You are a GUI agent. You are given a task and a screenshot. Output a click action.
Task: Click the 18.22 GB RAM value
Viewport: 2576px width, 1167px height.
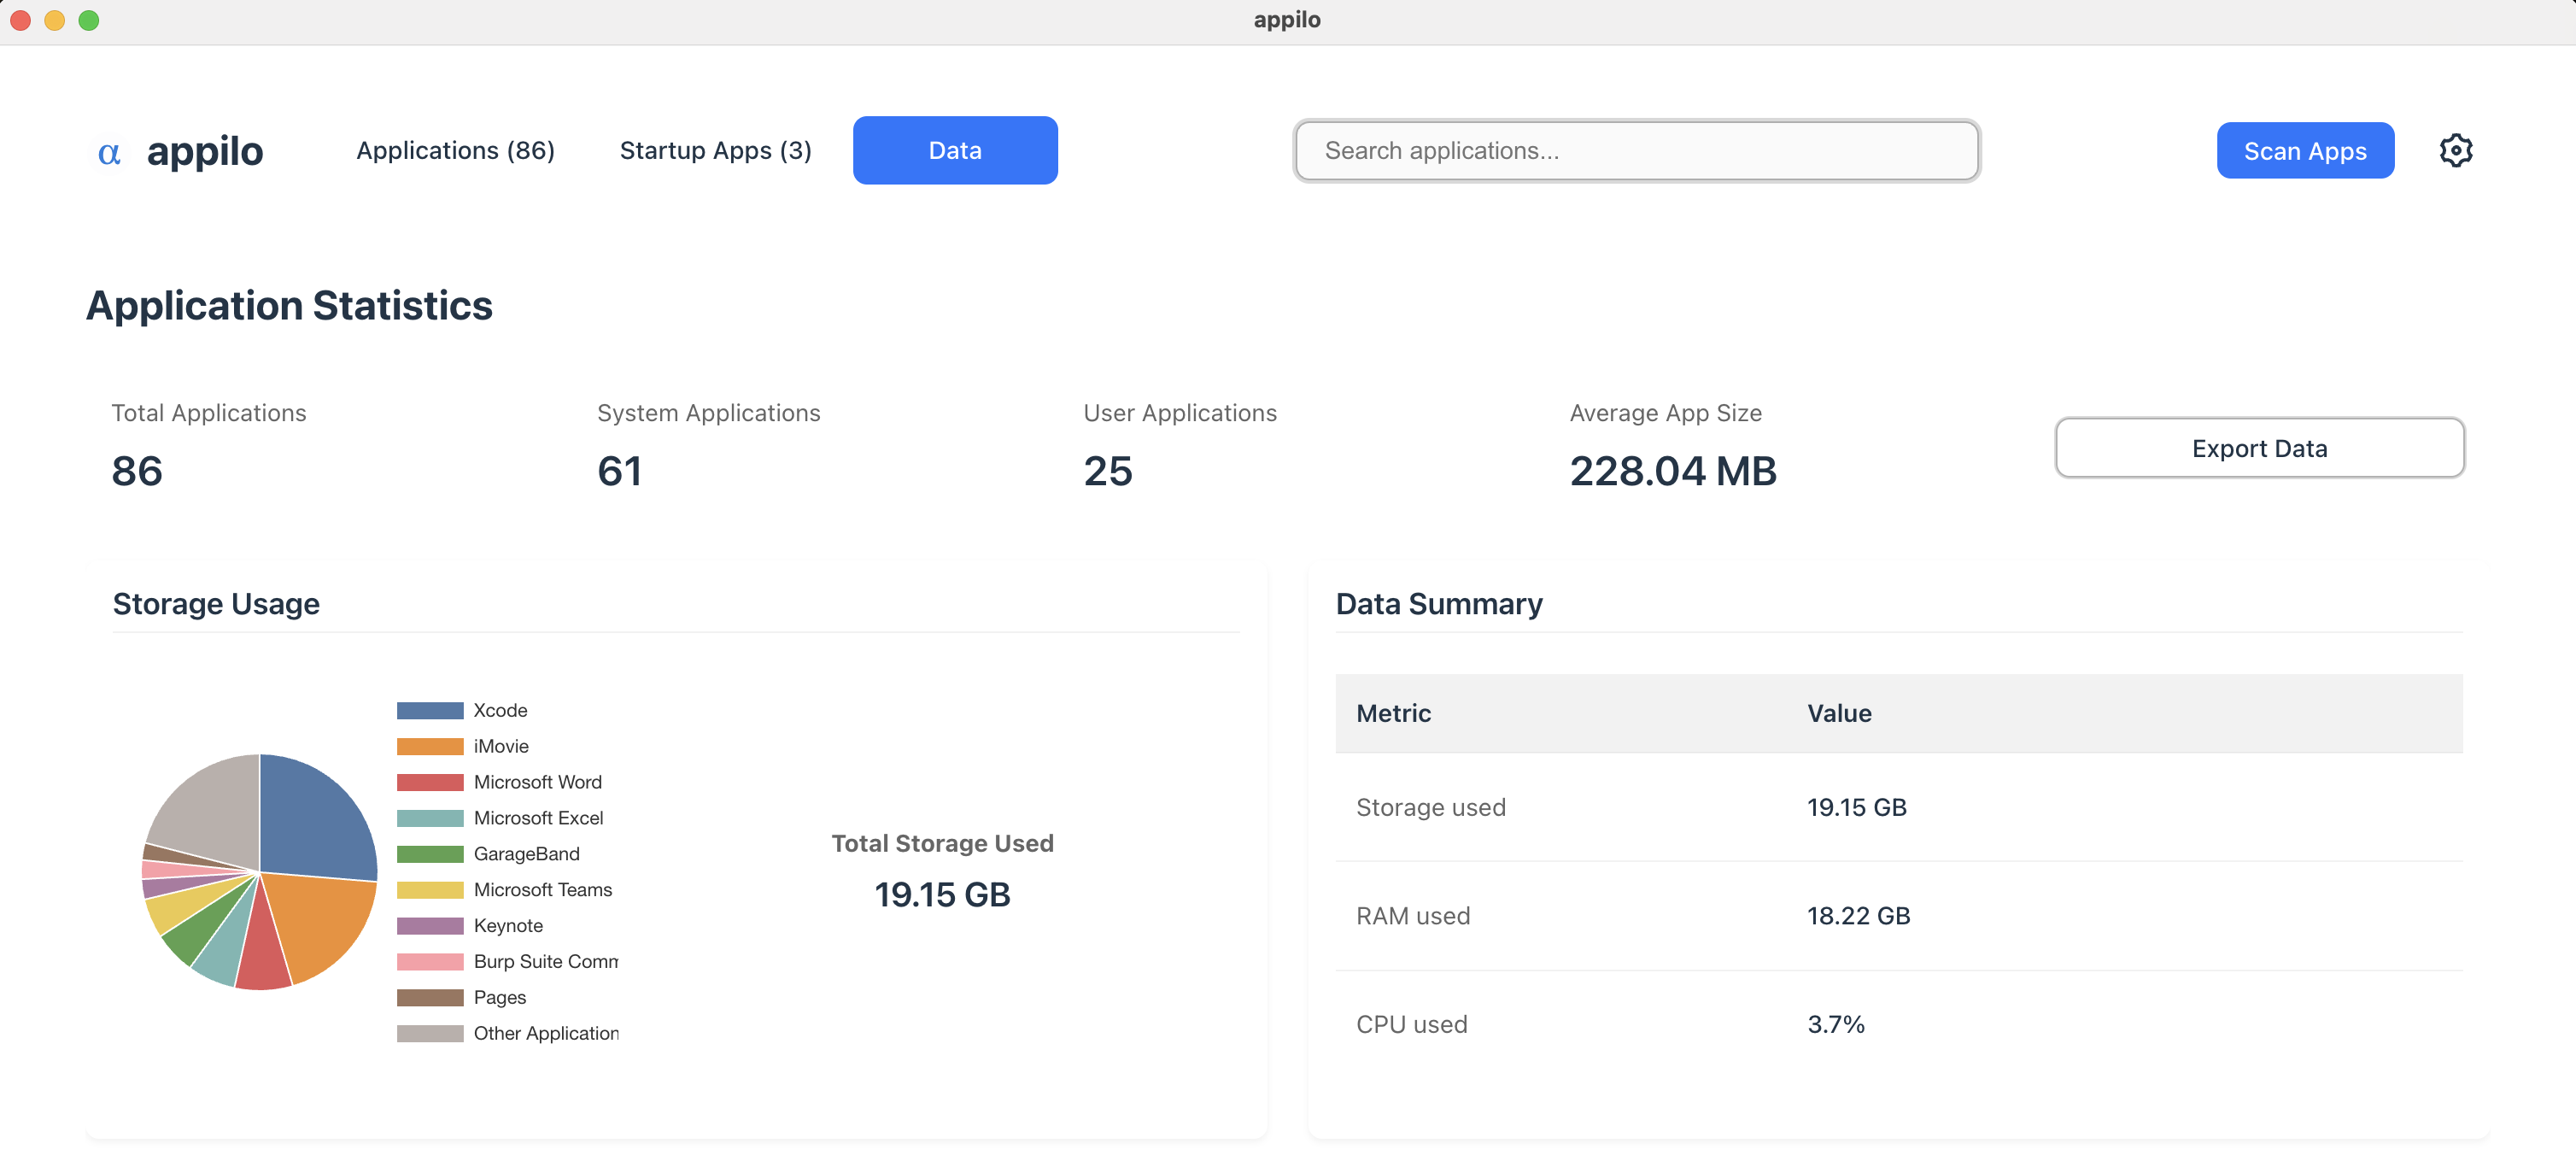click(1858, 917)
